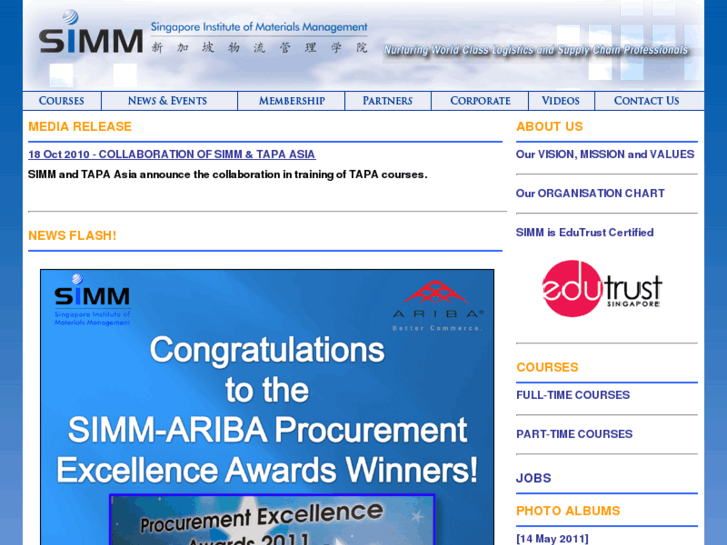
Task: Click the Procurement Excellence Awards 2011 photo
Action: [272, 520]
